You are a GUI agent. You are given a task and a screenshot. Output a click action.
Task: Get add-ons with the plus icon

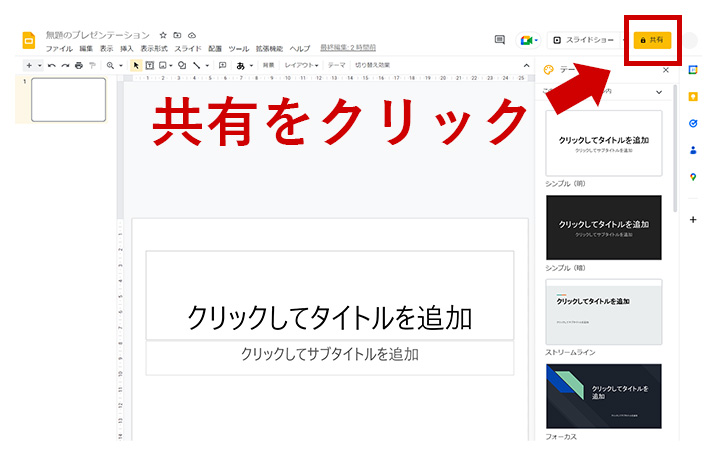[x=693, y=219]
